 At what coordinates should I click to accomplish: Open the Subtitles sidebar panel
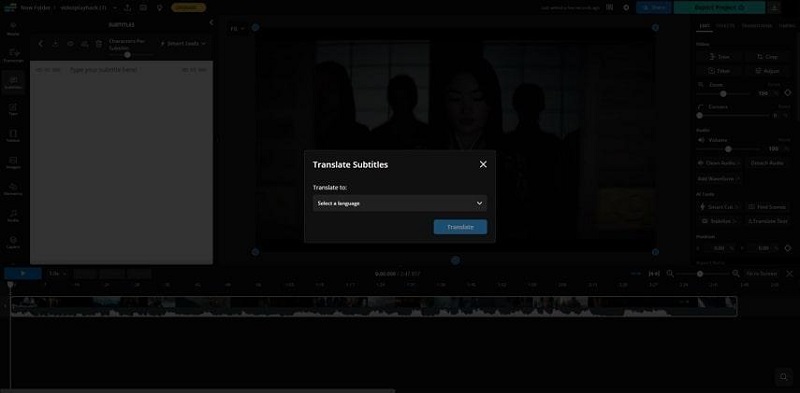point(13,83)
